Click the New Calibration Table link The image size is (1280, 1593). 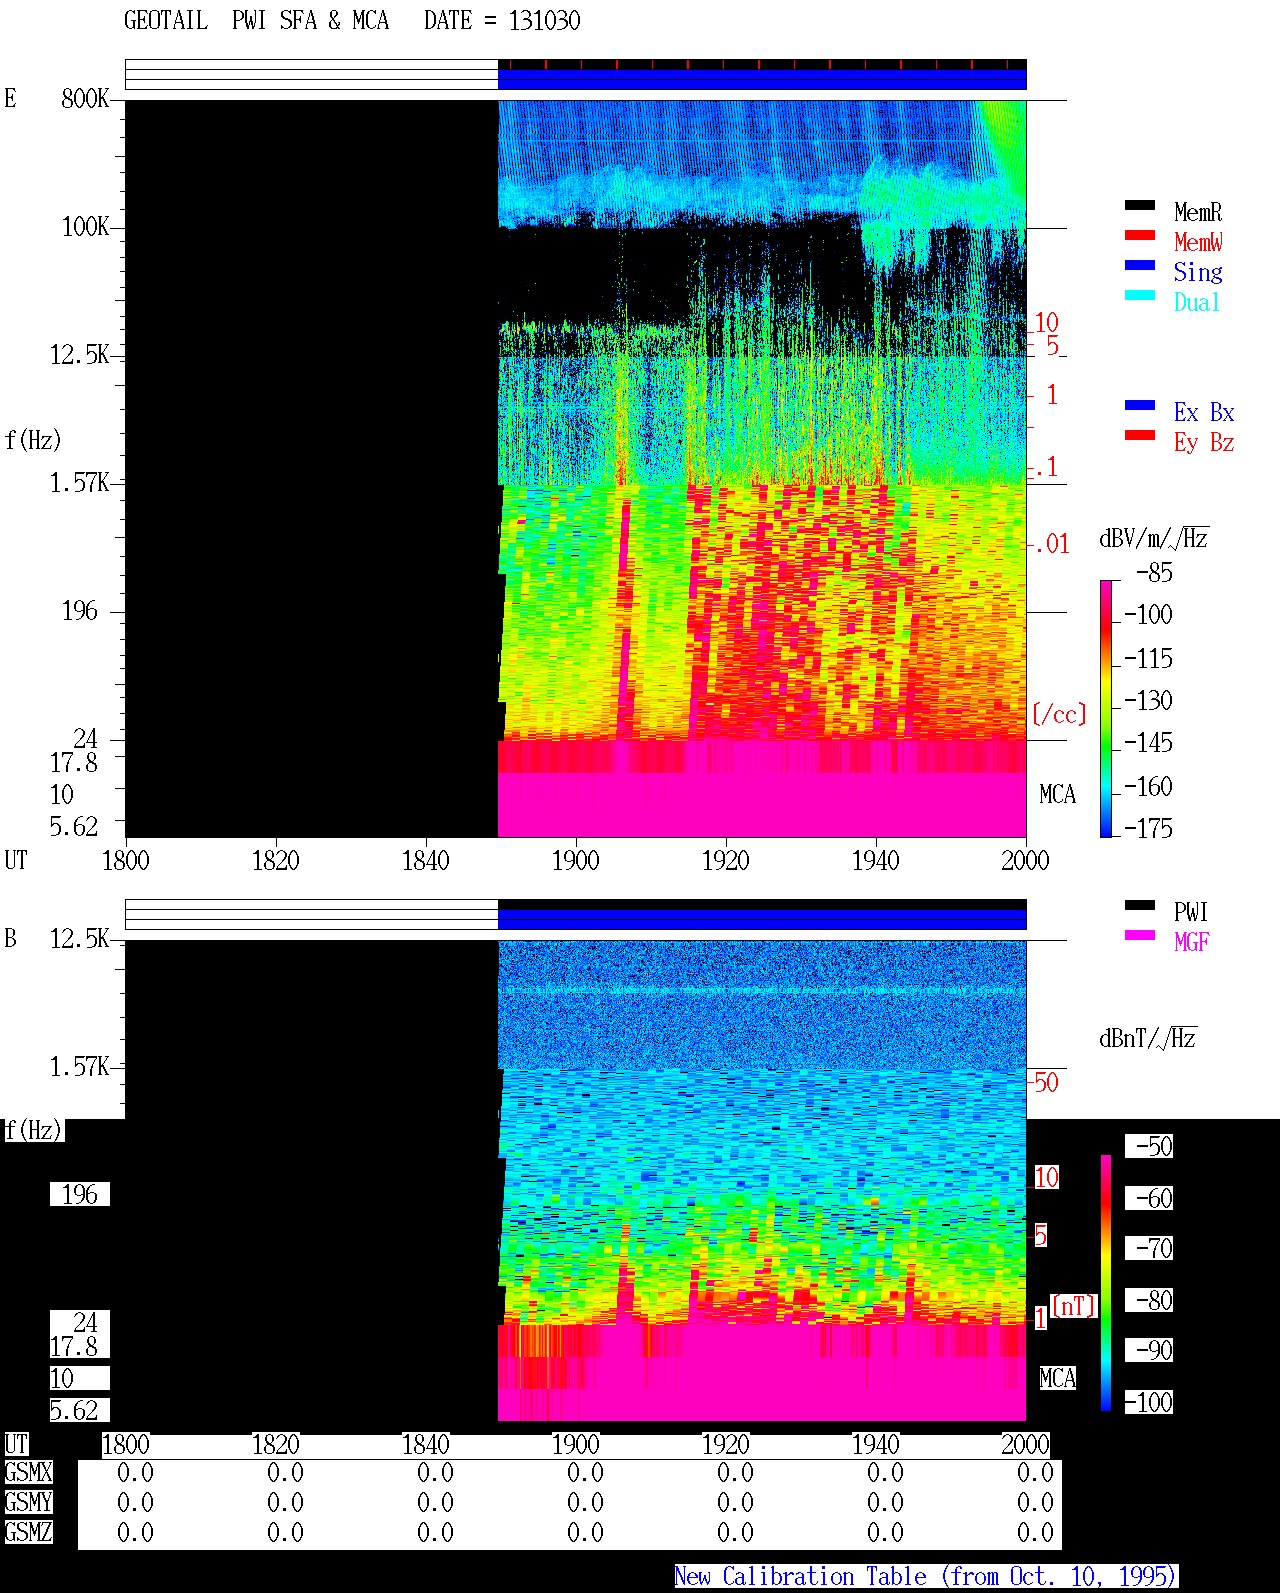tap(926, 1577)
